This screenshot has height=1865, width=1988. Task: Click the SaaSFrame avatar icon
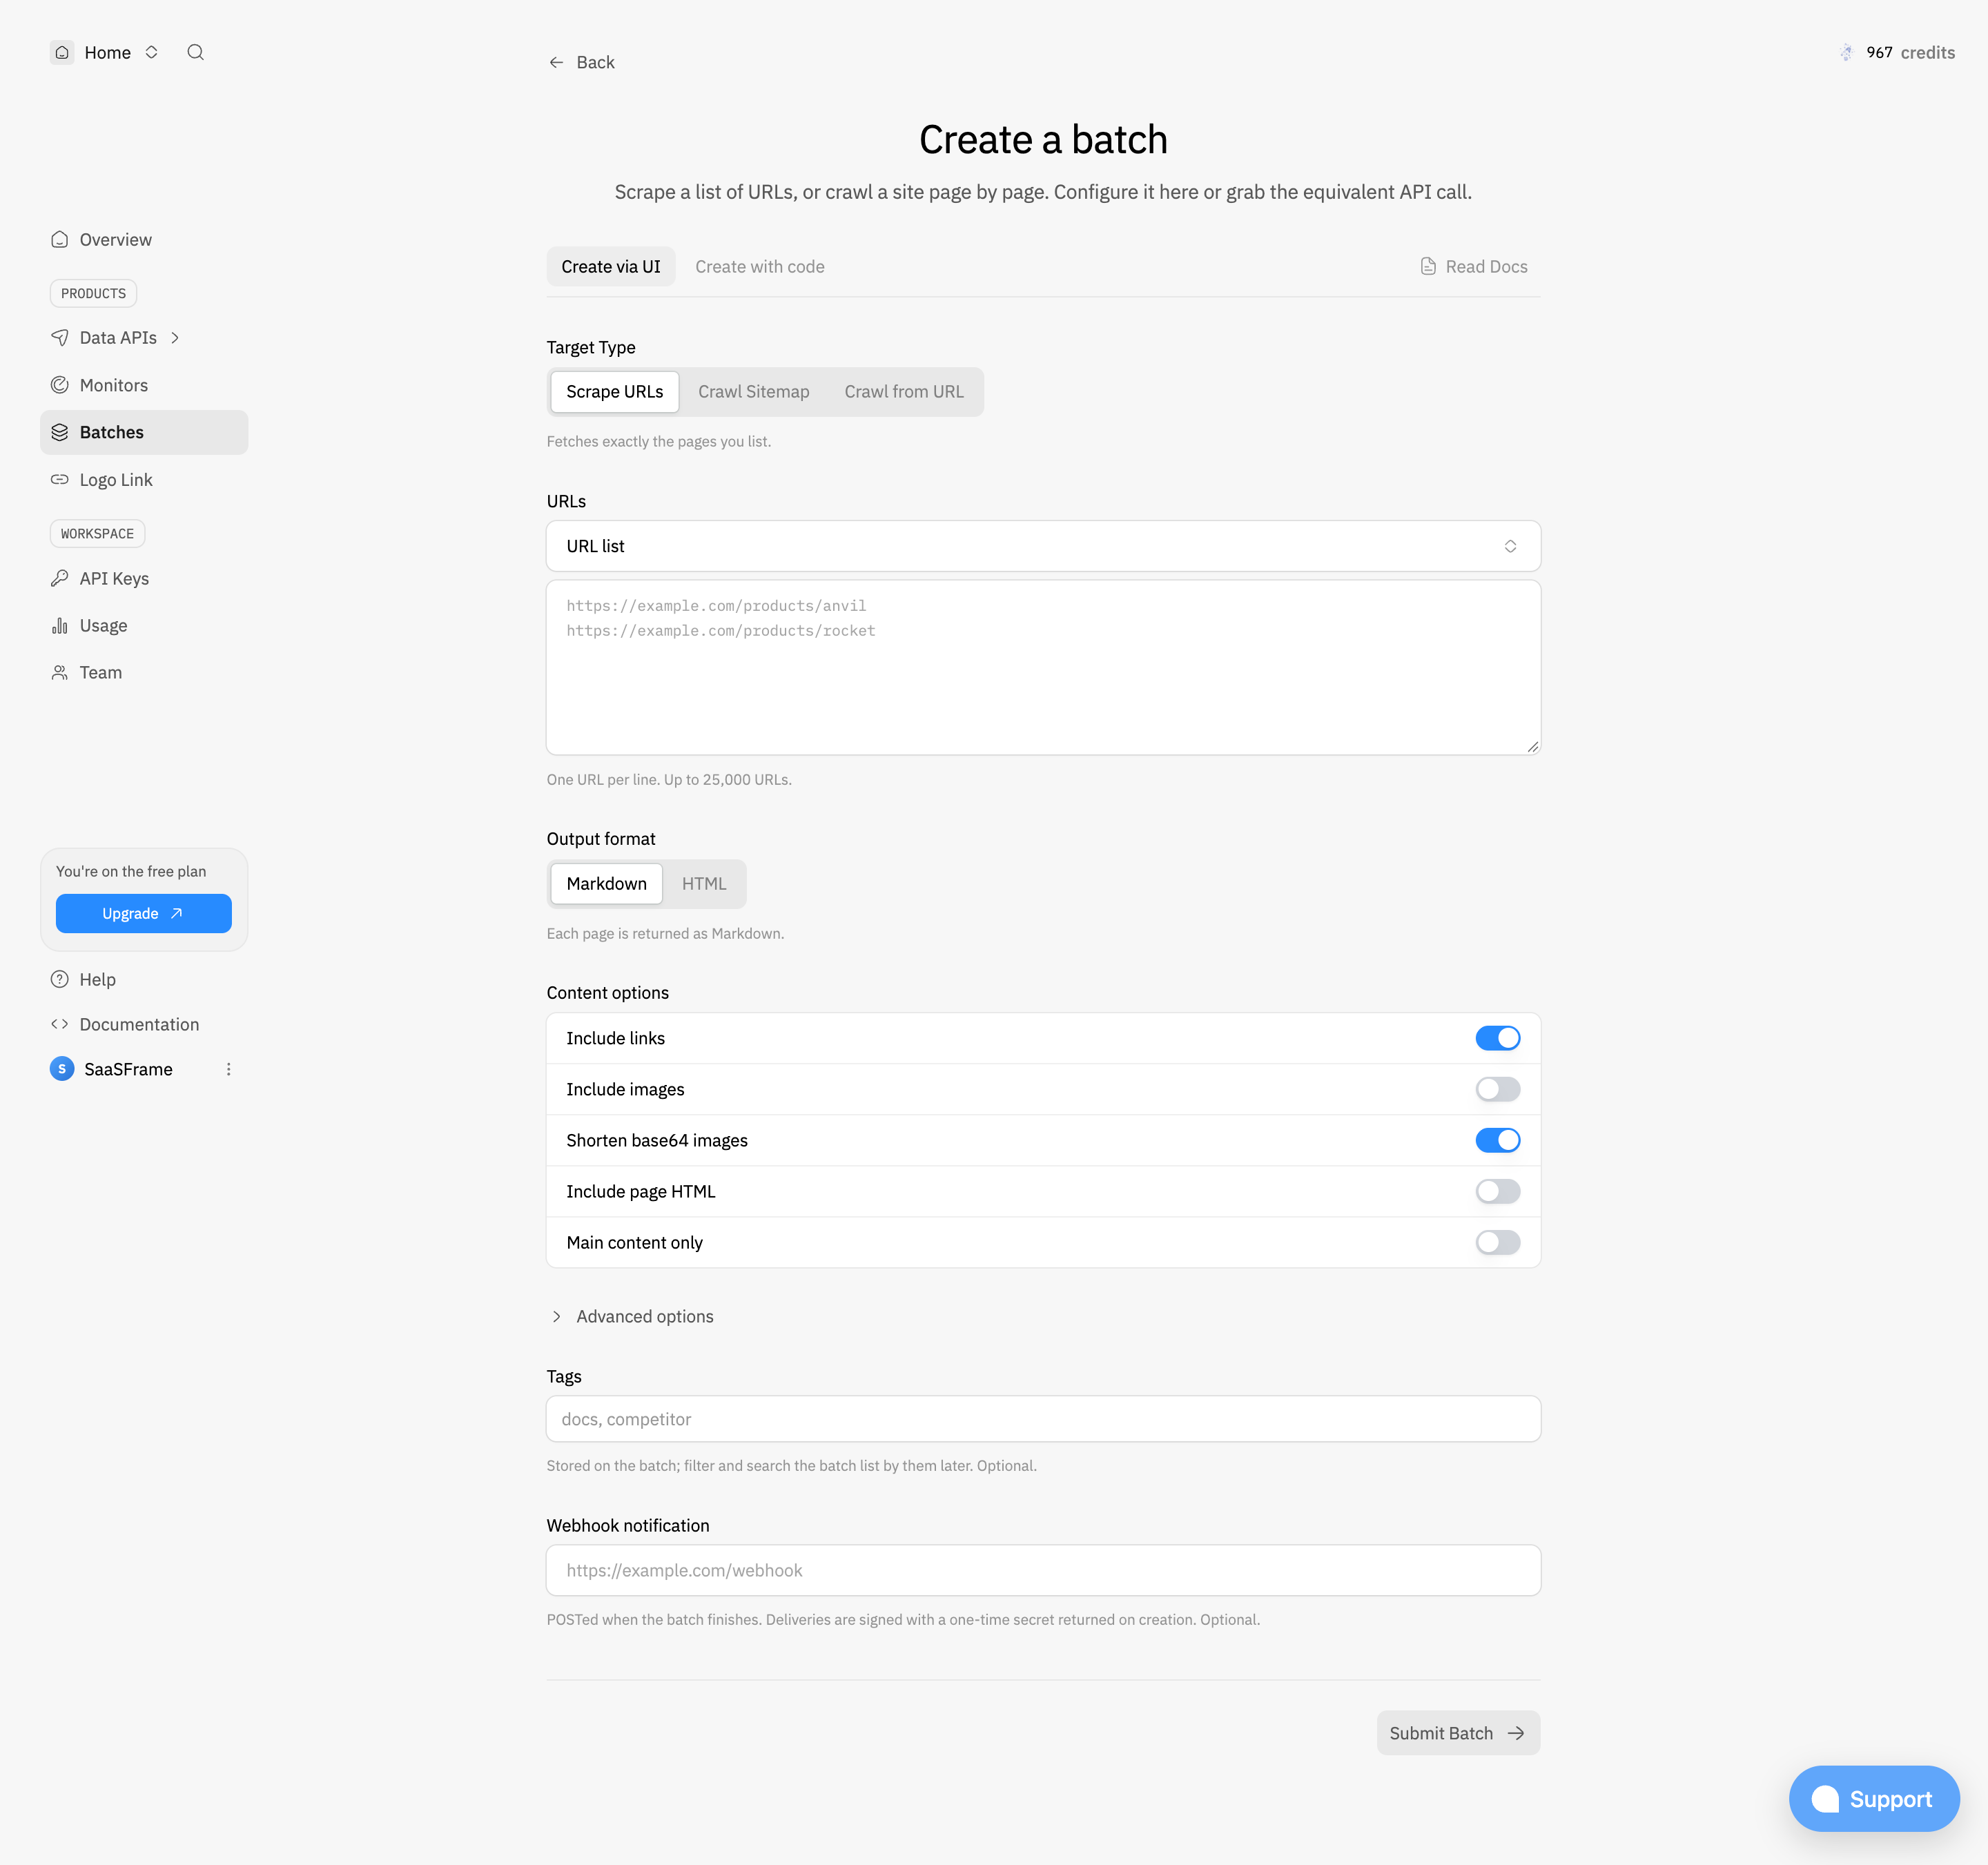(x=62, y=1069)
